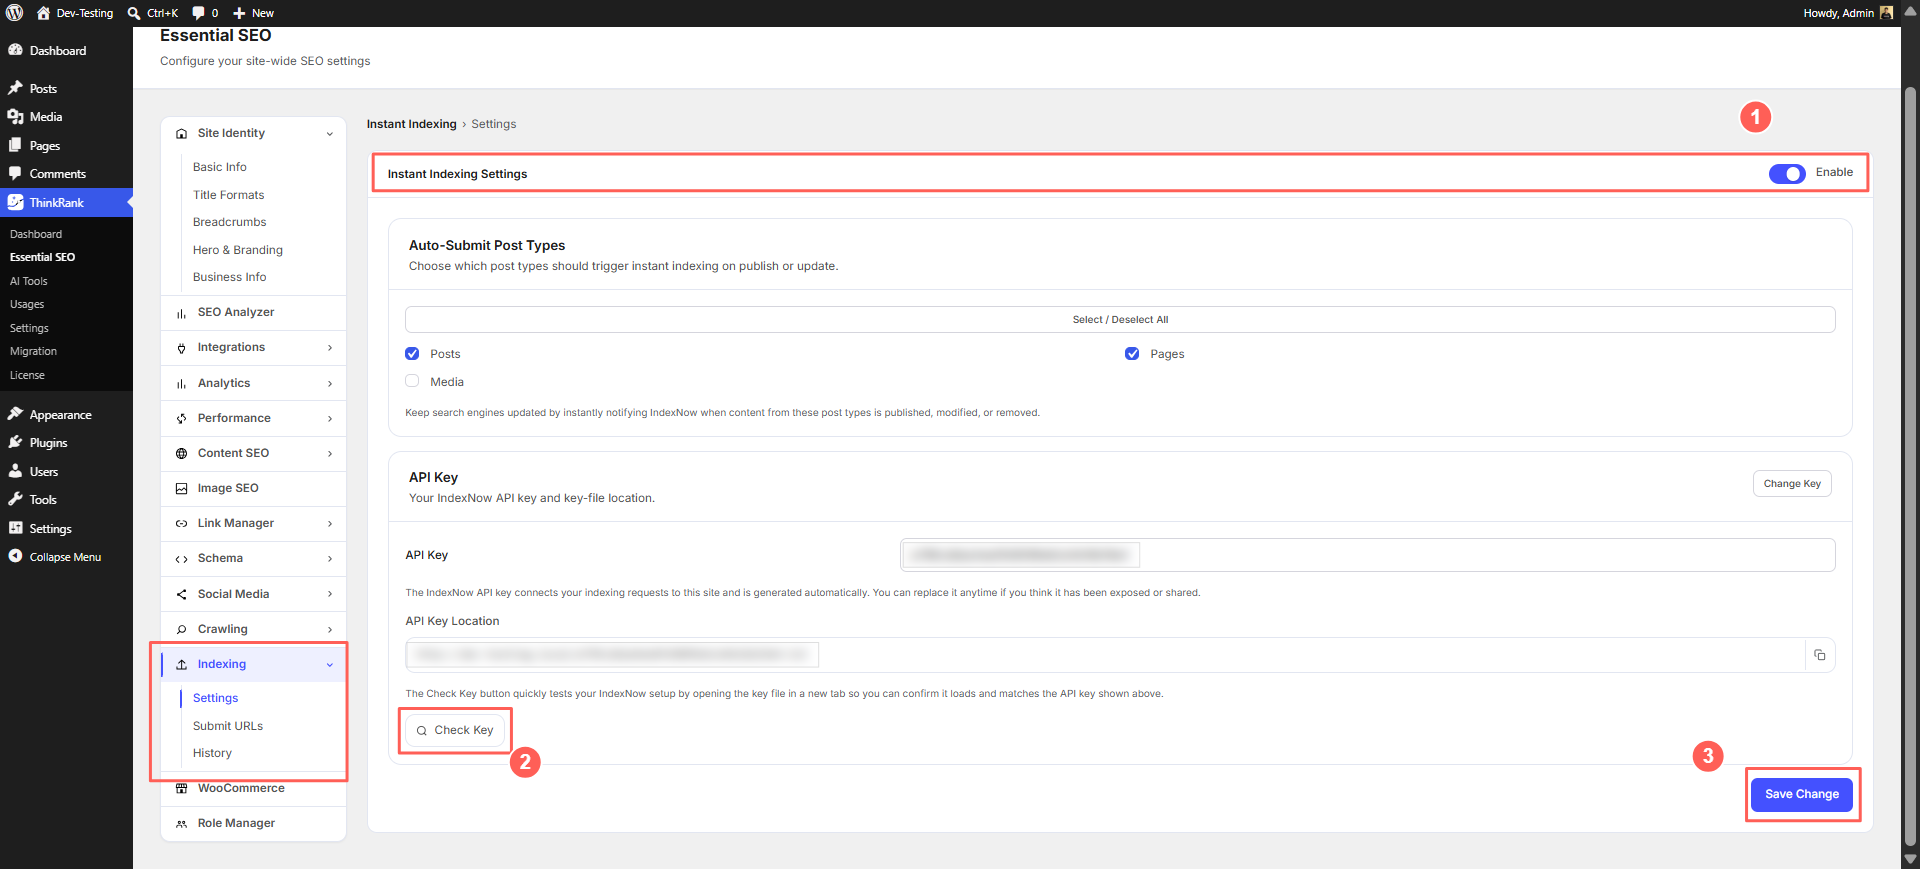Click the API Key input field
1920x869 pixels.
pyautogui.click(x=1368, y=555)
